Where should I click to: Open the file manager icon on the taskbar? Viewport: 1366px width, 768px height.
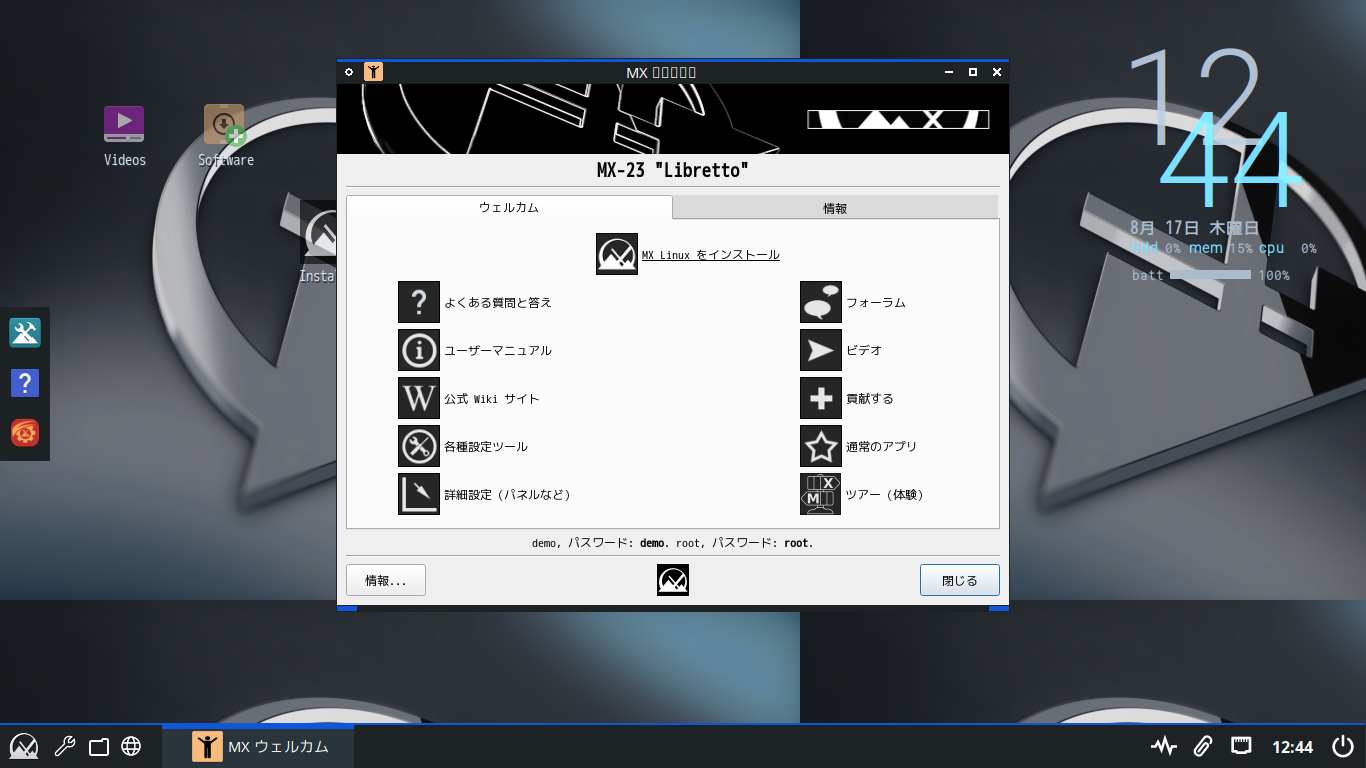pyautogui.click(x=98, y=746)
